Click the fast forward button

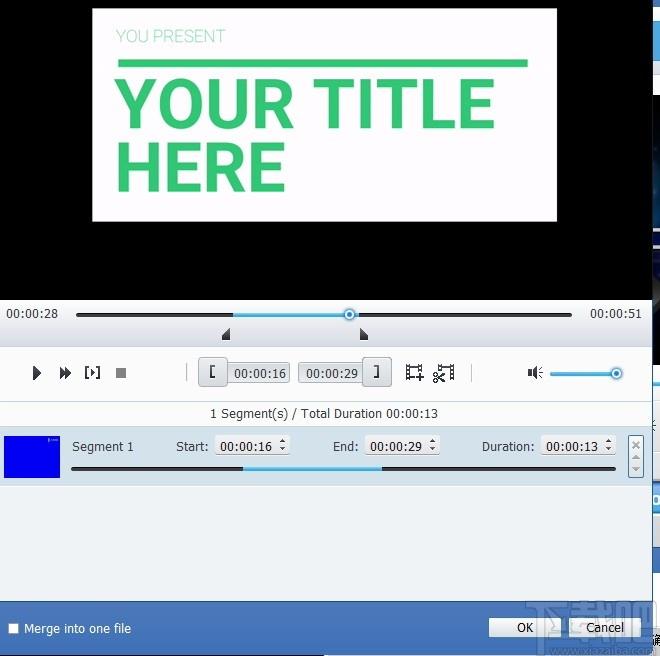pyautogui.click(x=65, y=373)
